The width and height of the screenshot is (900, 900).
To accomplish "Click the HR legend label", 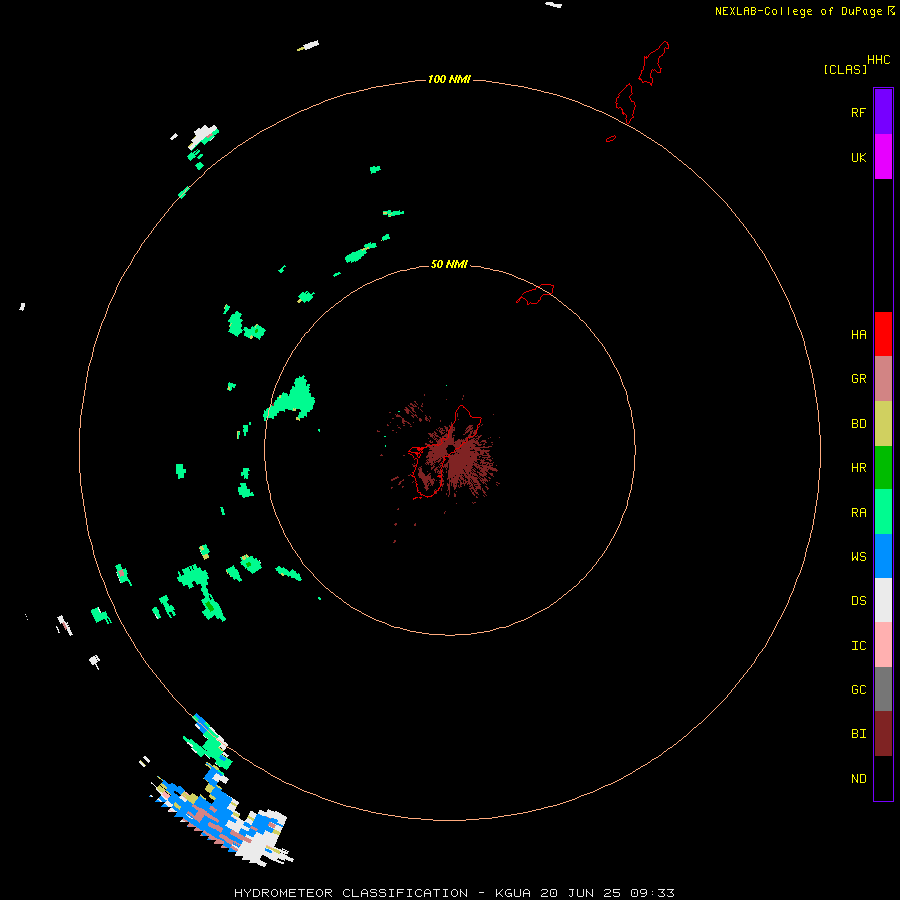I will [x=858, y=468].
